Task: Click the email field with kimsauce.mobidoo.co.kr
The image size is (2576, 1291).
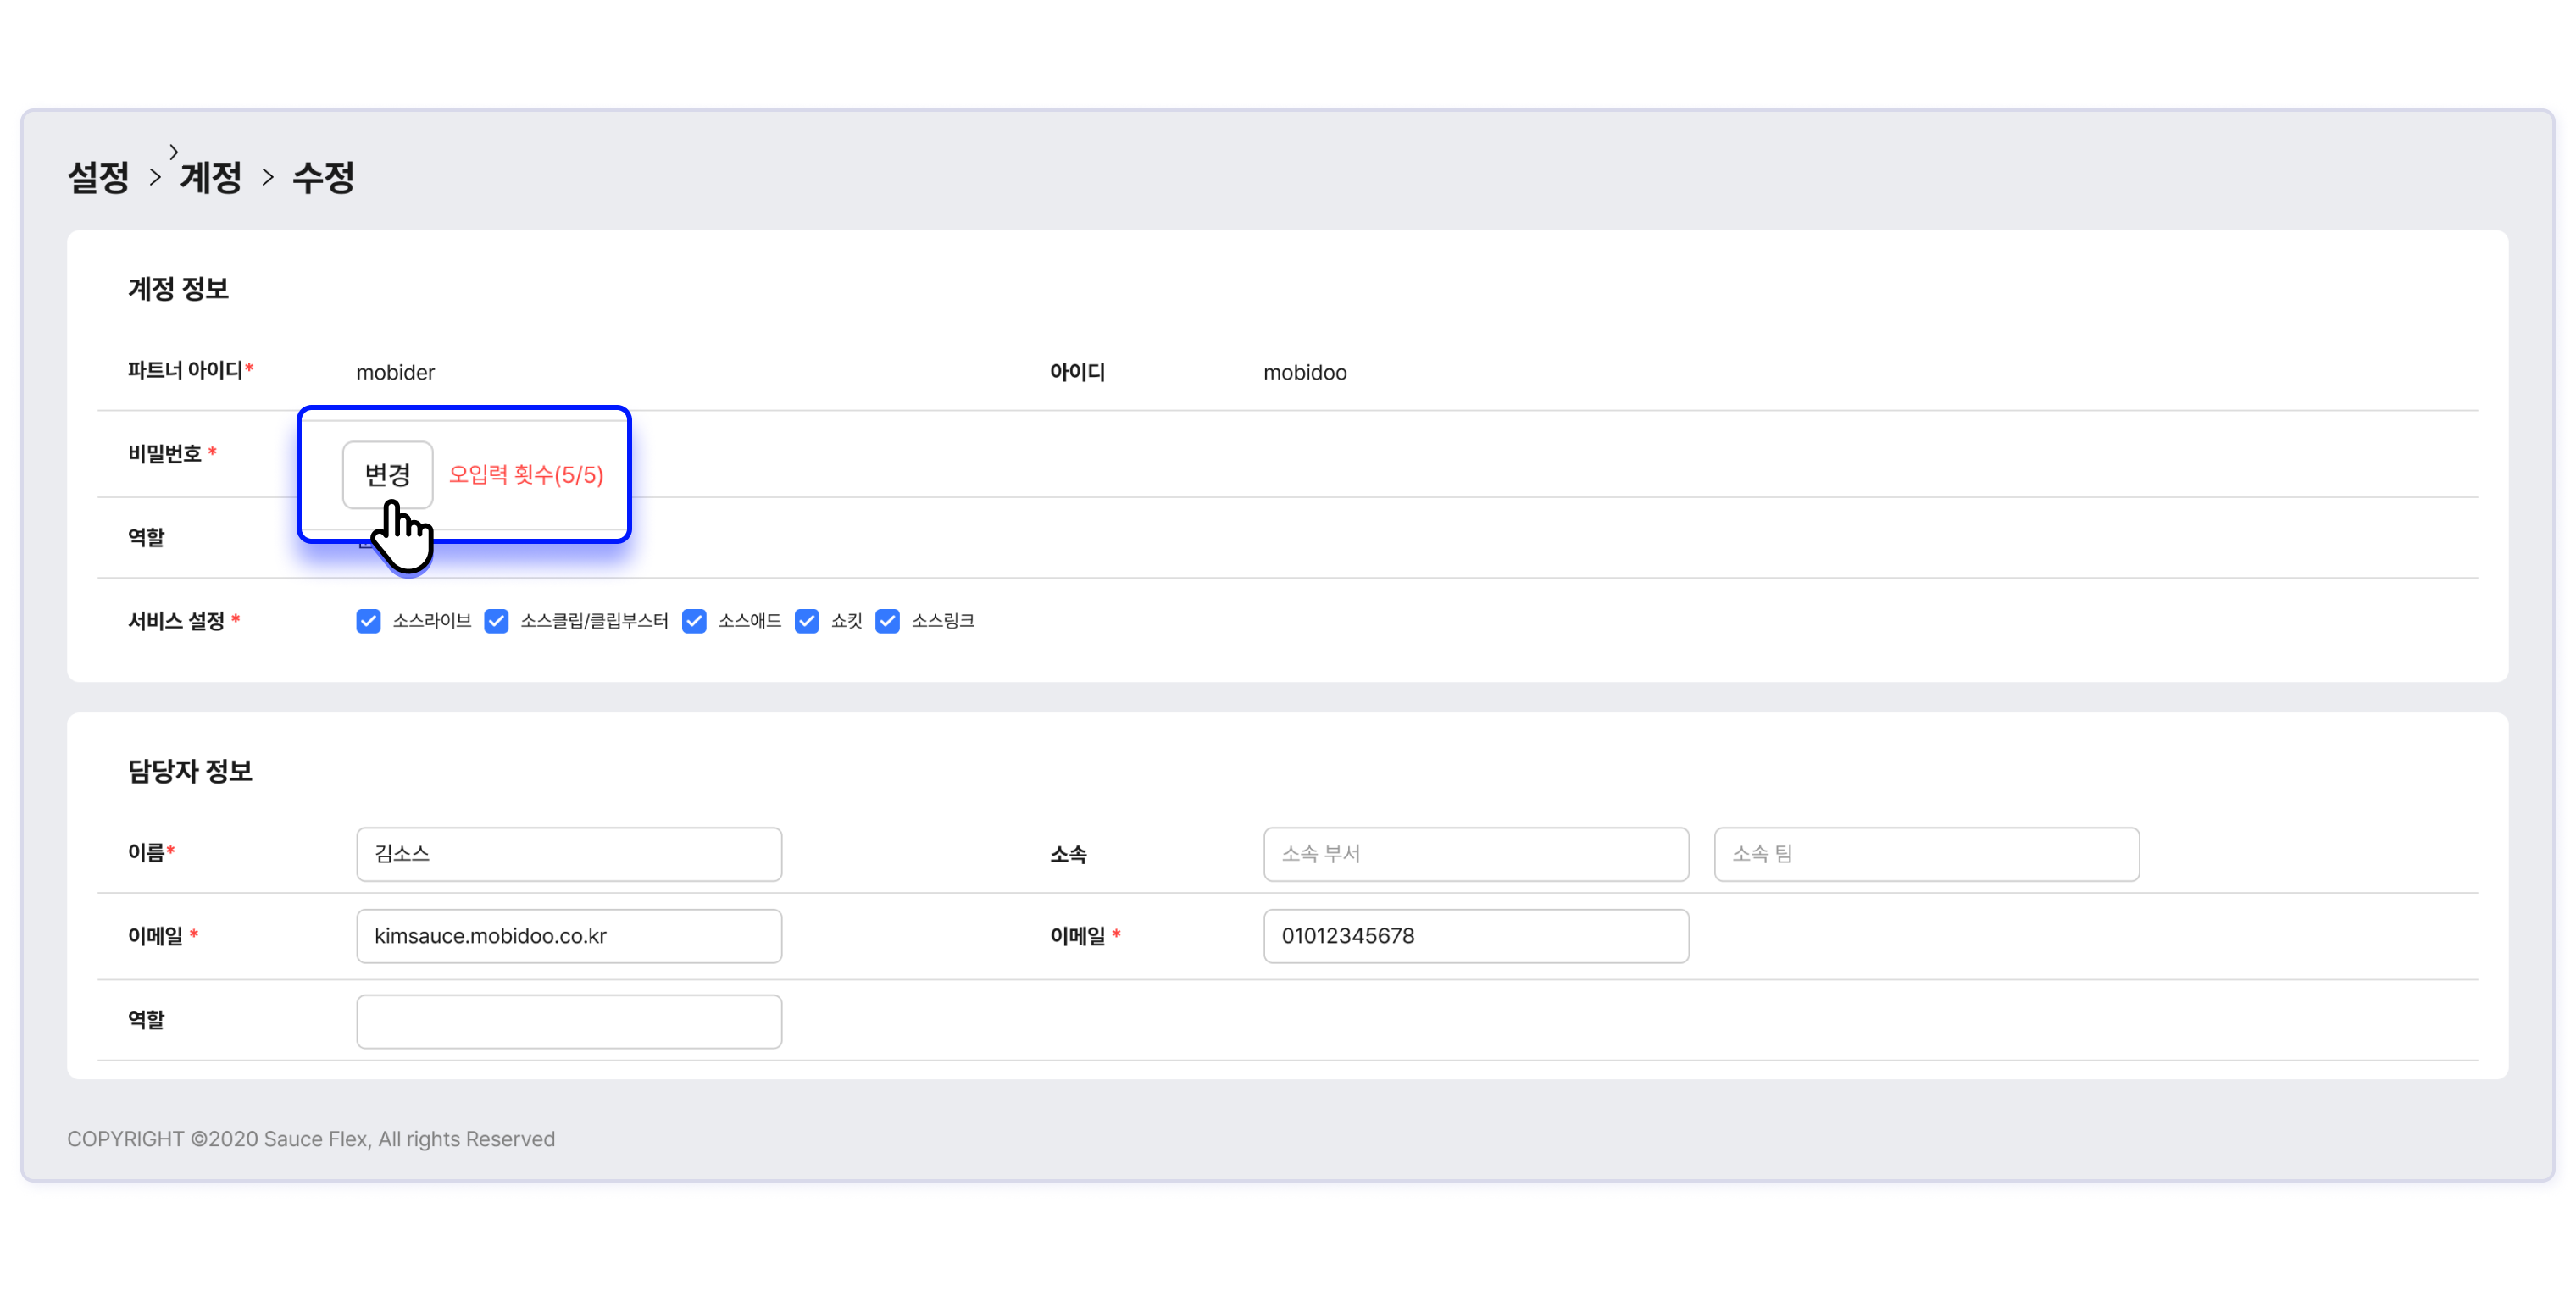Action: [x=568, y=935]
